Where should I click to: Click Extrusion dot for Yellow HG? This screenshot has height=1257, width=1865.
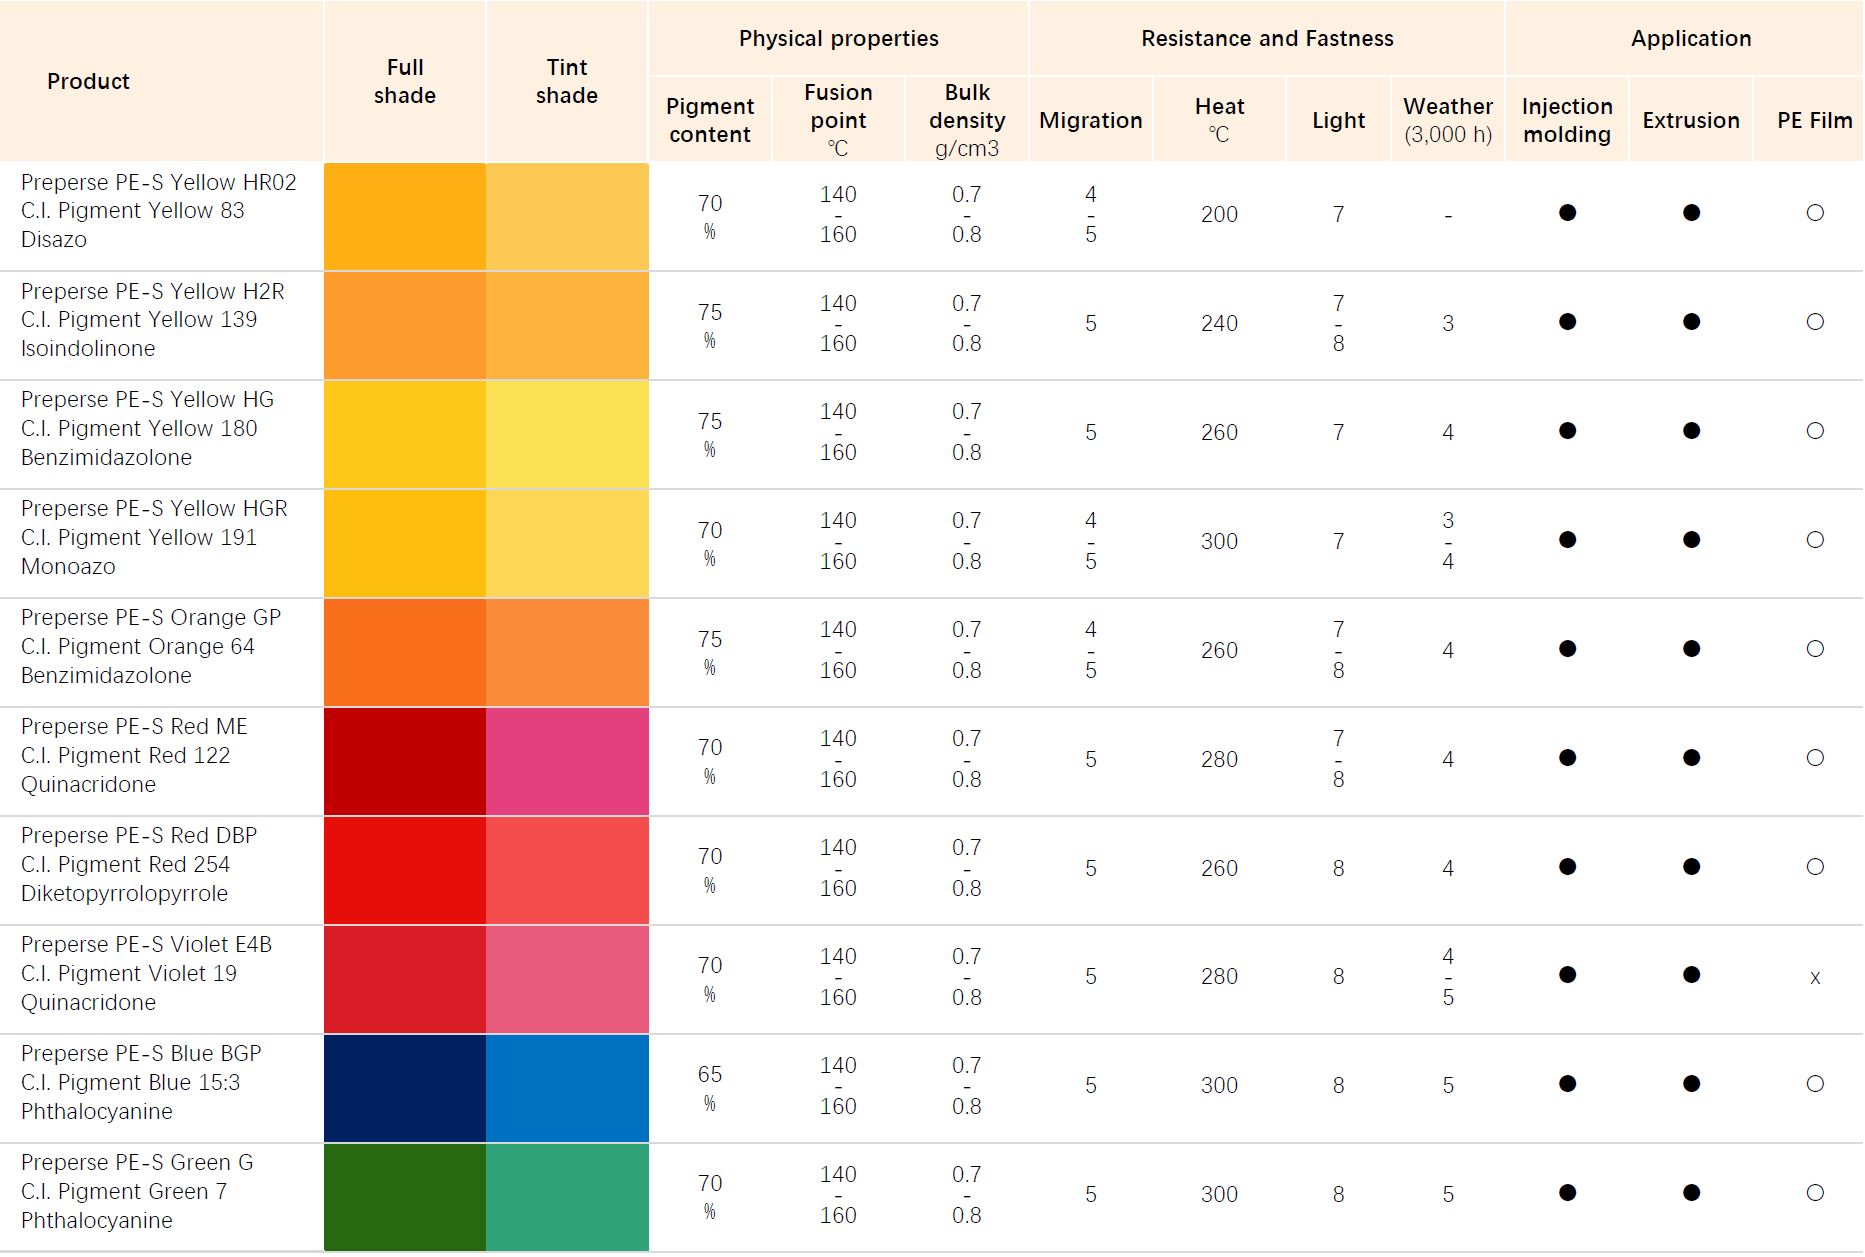[1691, 431]
